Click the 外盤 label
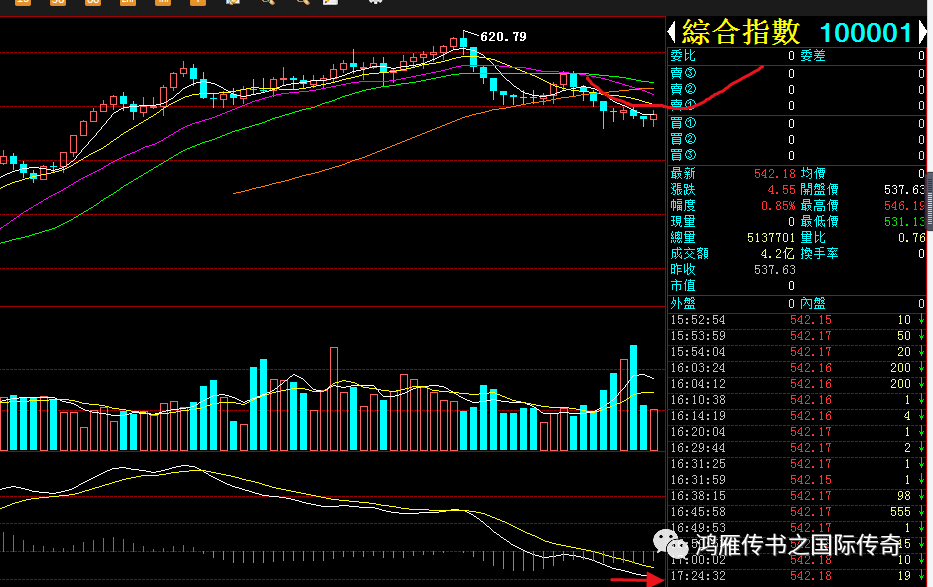The width and height of the screenshot is (933, 587). coord(682,304)
